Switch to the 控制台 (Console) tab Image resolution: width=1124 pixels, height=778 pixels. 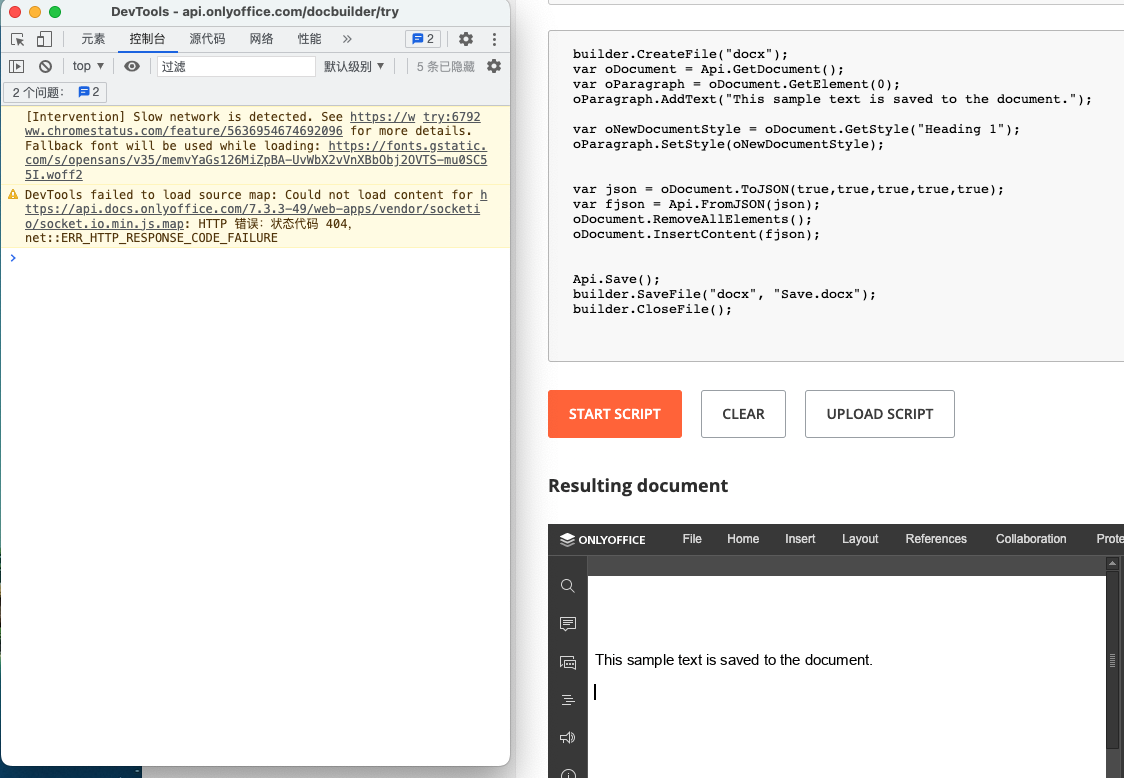click(x=147, y=39)
